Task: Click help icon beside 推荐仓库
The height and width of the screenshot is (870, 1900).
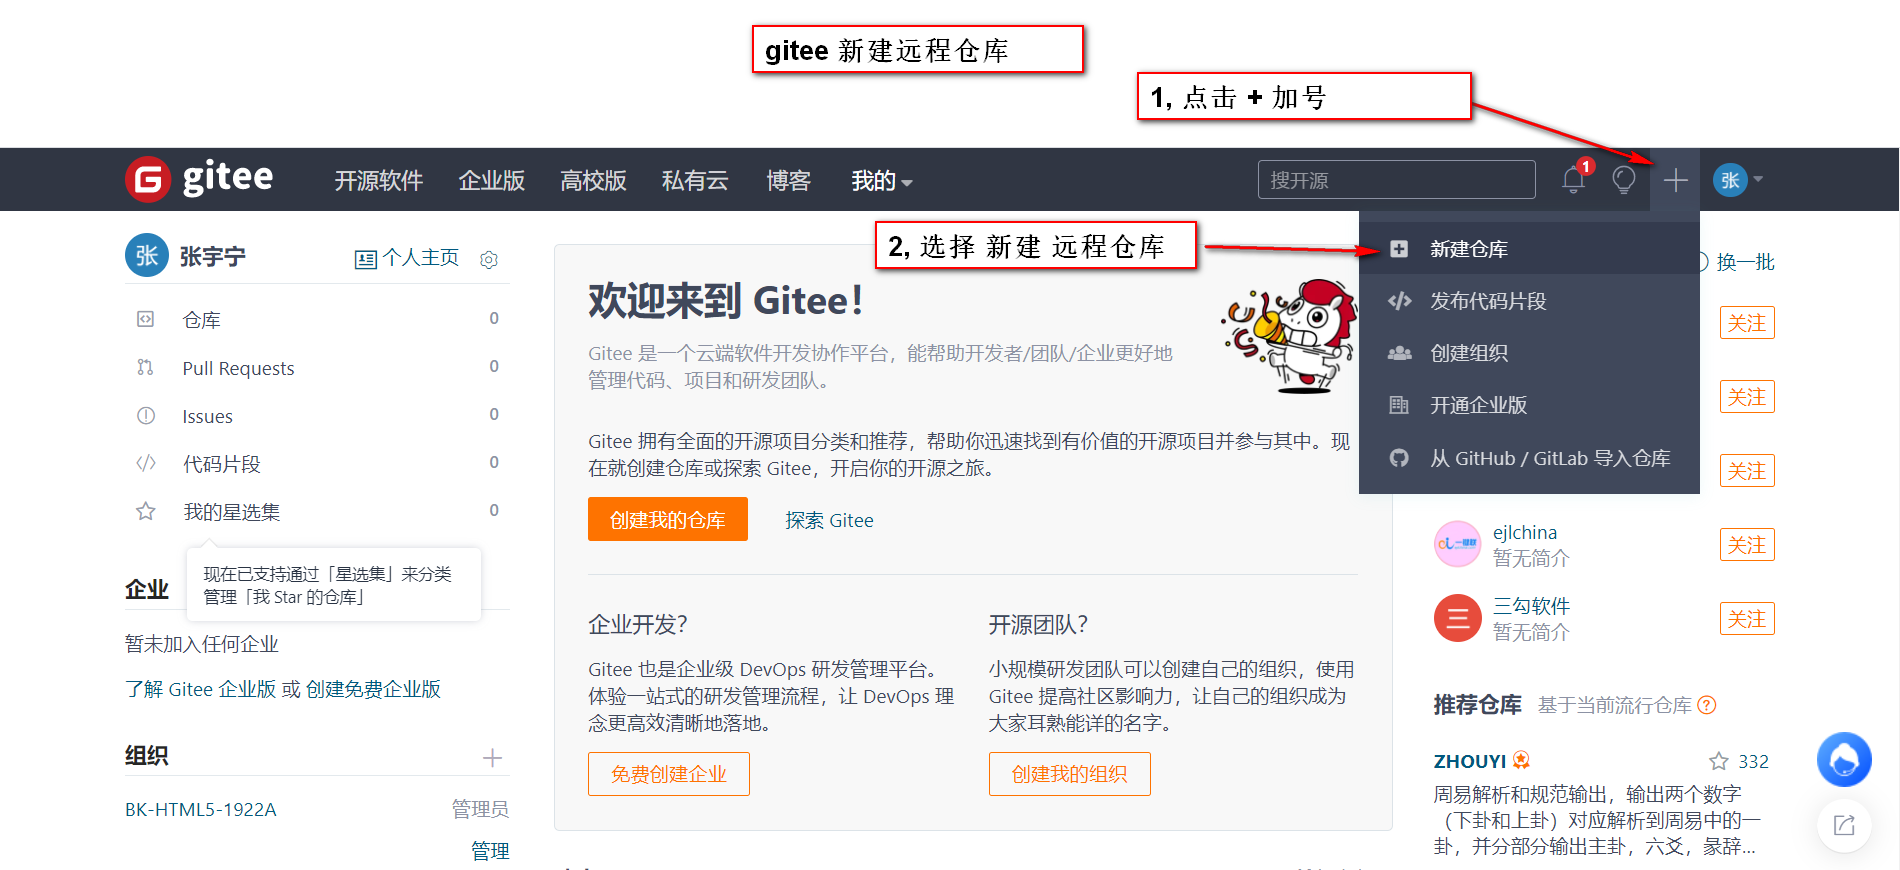Action: click(1707, 705)
